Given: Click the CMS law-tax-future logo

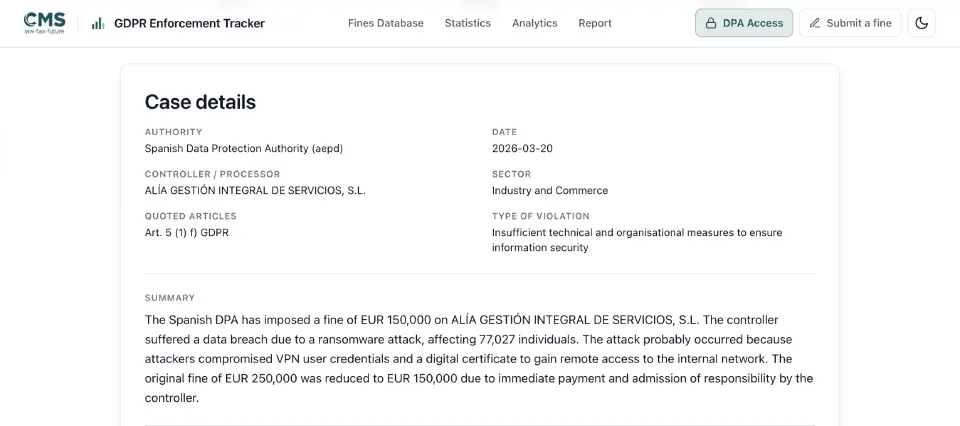Looking at the screenshot, I should 44,23.
